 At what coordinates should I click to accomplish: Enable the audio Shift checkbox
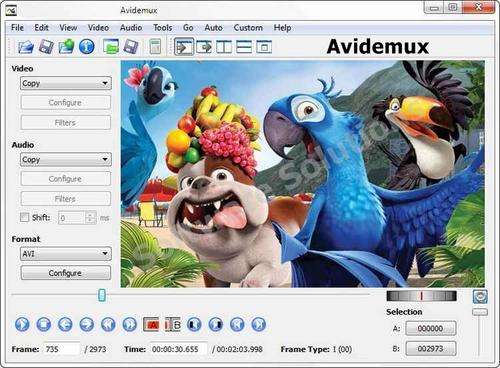[24, 217]
